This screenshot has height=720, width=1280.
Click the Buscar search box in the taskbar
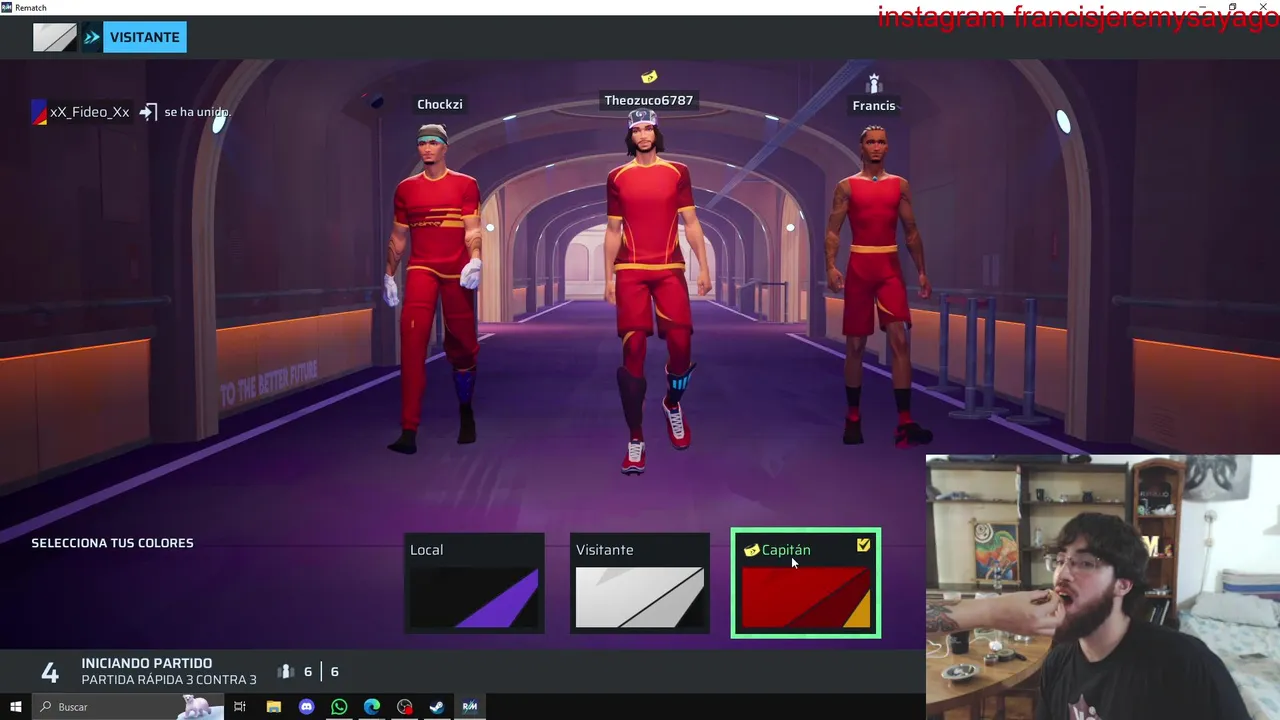[128, 707]
